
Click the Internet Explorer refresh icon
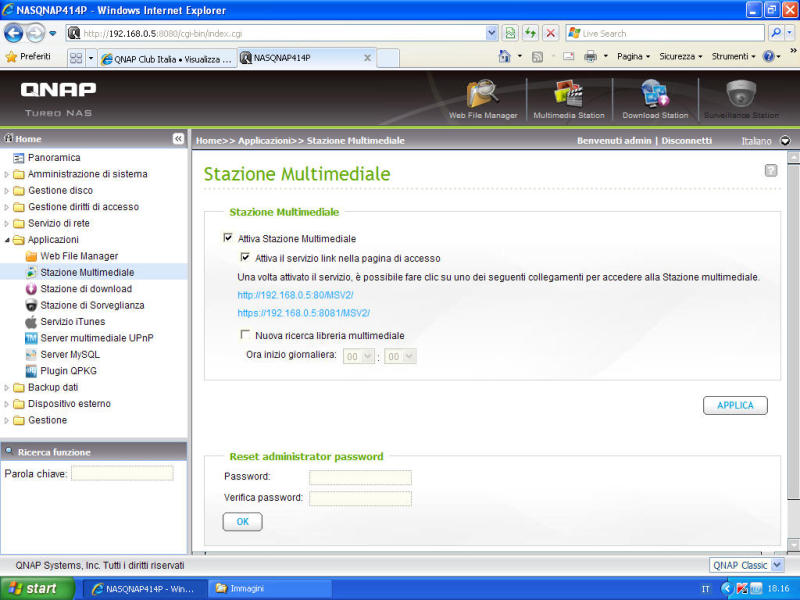(531, 33)
